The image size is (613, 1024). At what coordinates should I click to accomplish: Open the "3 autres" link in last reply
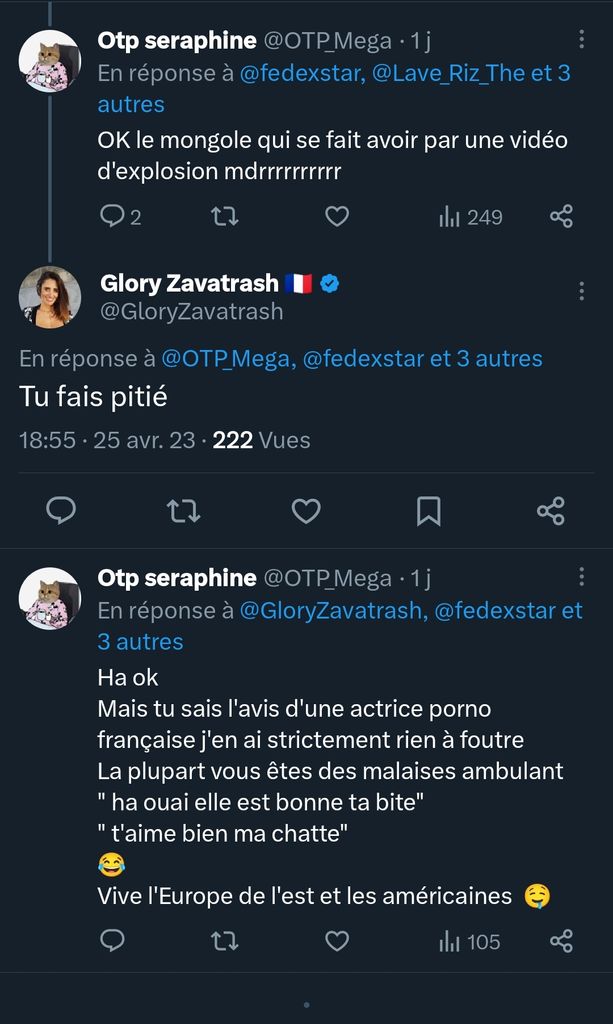click(140, 642)
